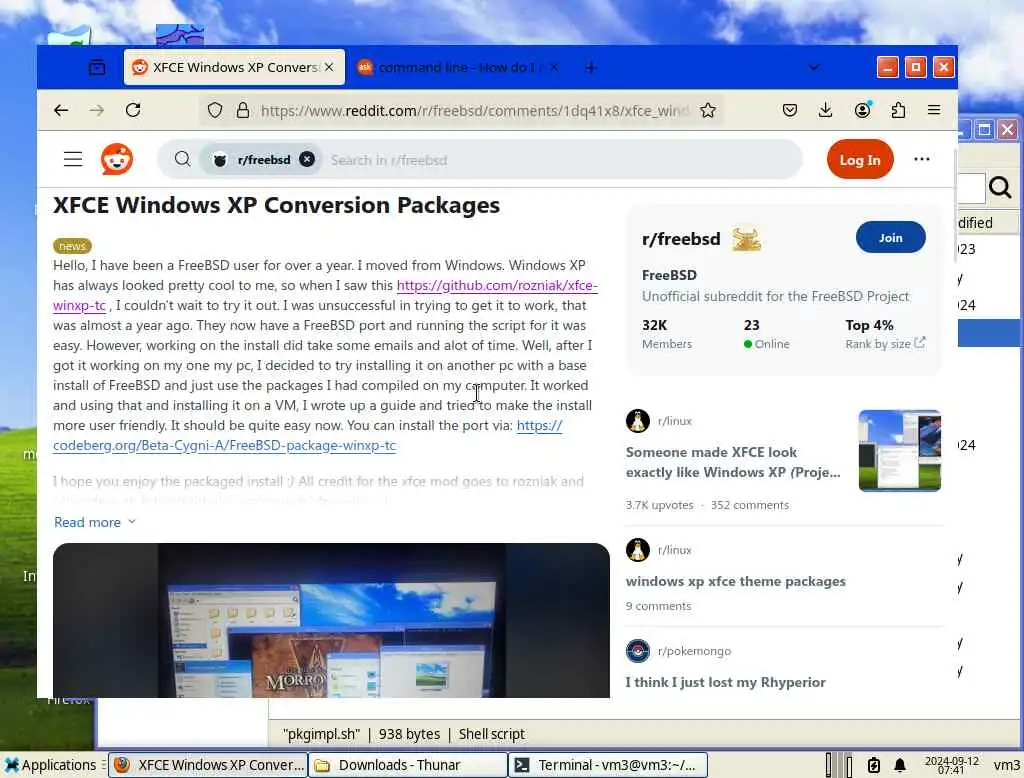The height and width of the screenshot is (778, 1024).
Task: Click the vm3 user menu in panel
Action: 1006,765
